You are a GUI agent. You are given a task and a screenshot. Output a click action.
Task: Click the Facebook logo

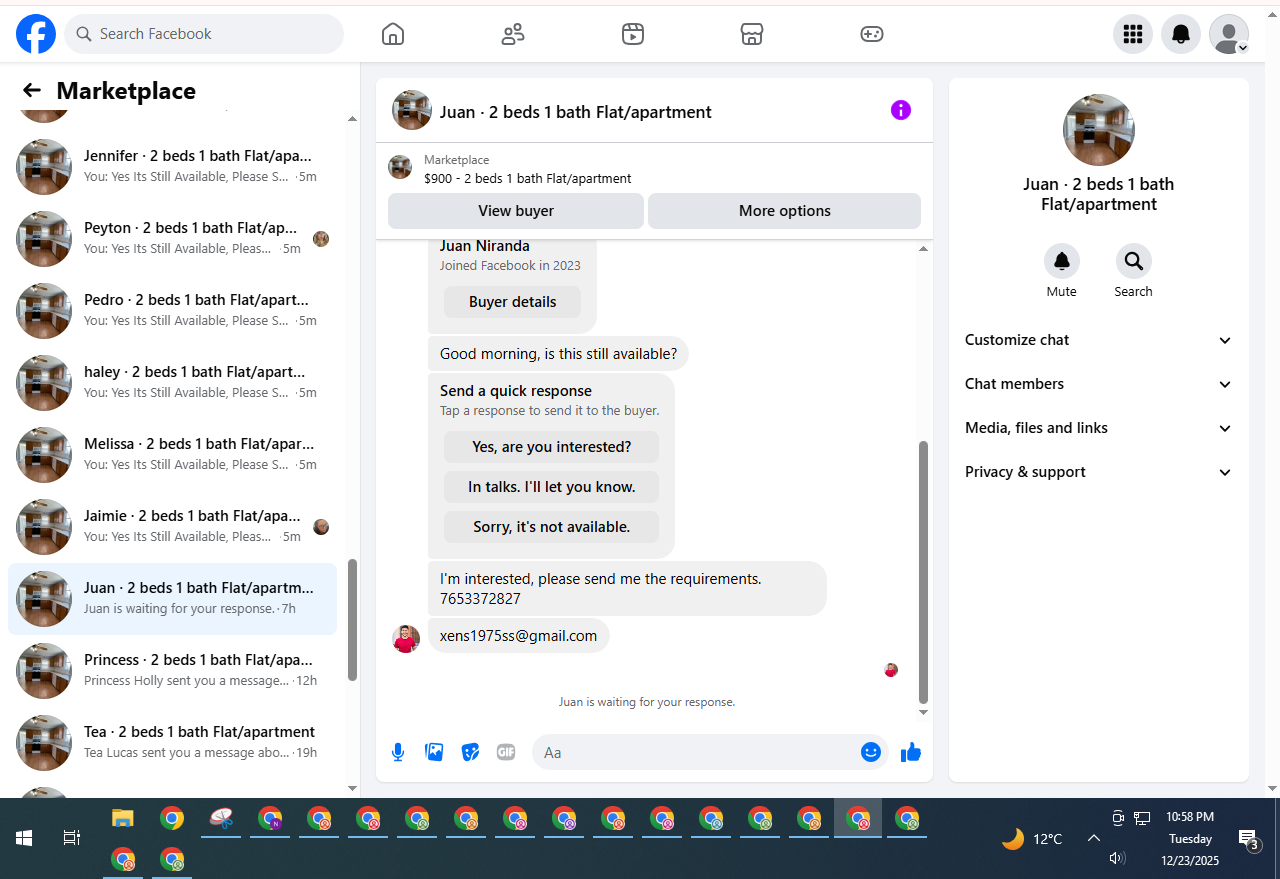click(x=36, y=34)
